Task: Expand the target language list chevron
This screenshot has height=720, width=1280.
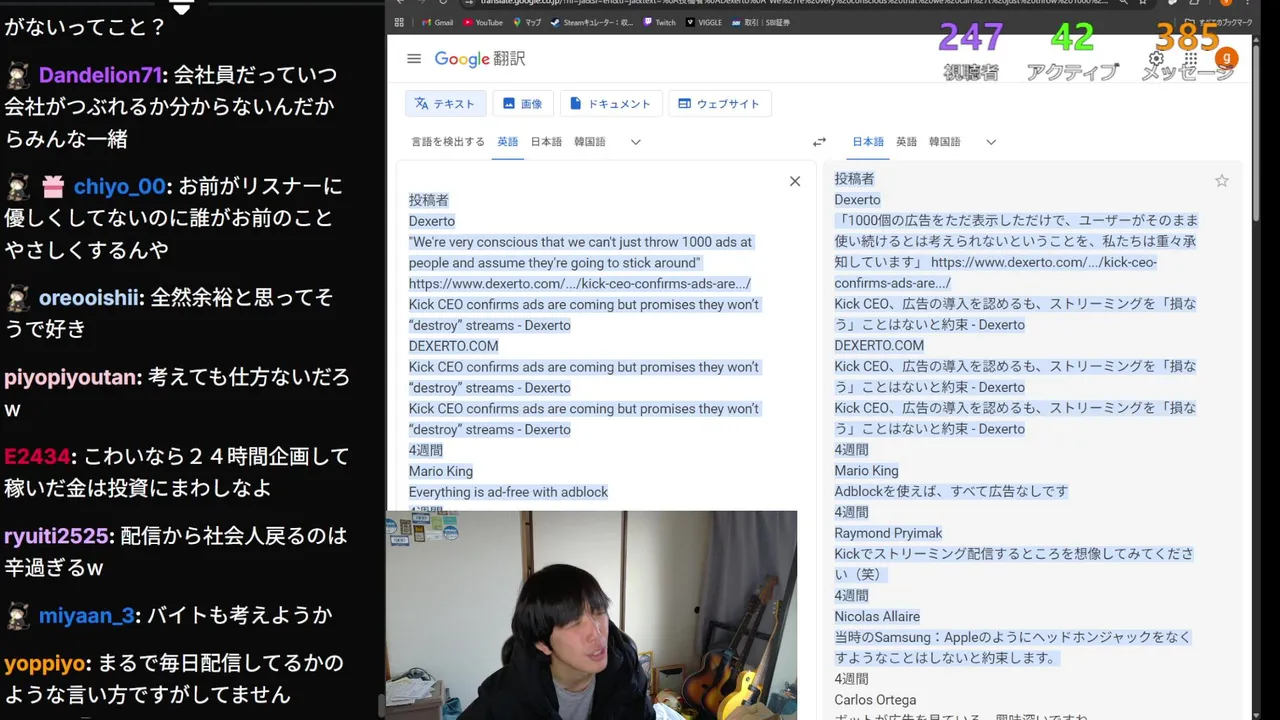Action: point(991,142)
